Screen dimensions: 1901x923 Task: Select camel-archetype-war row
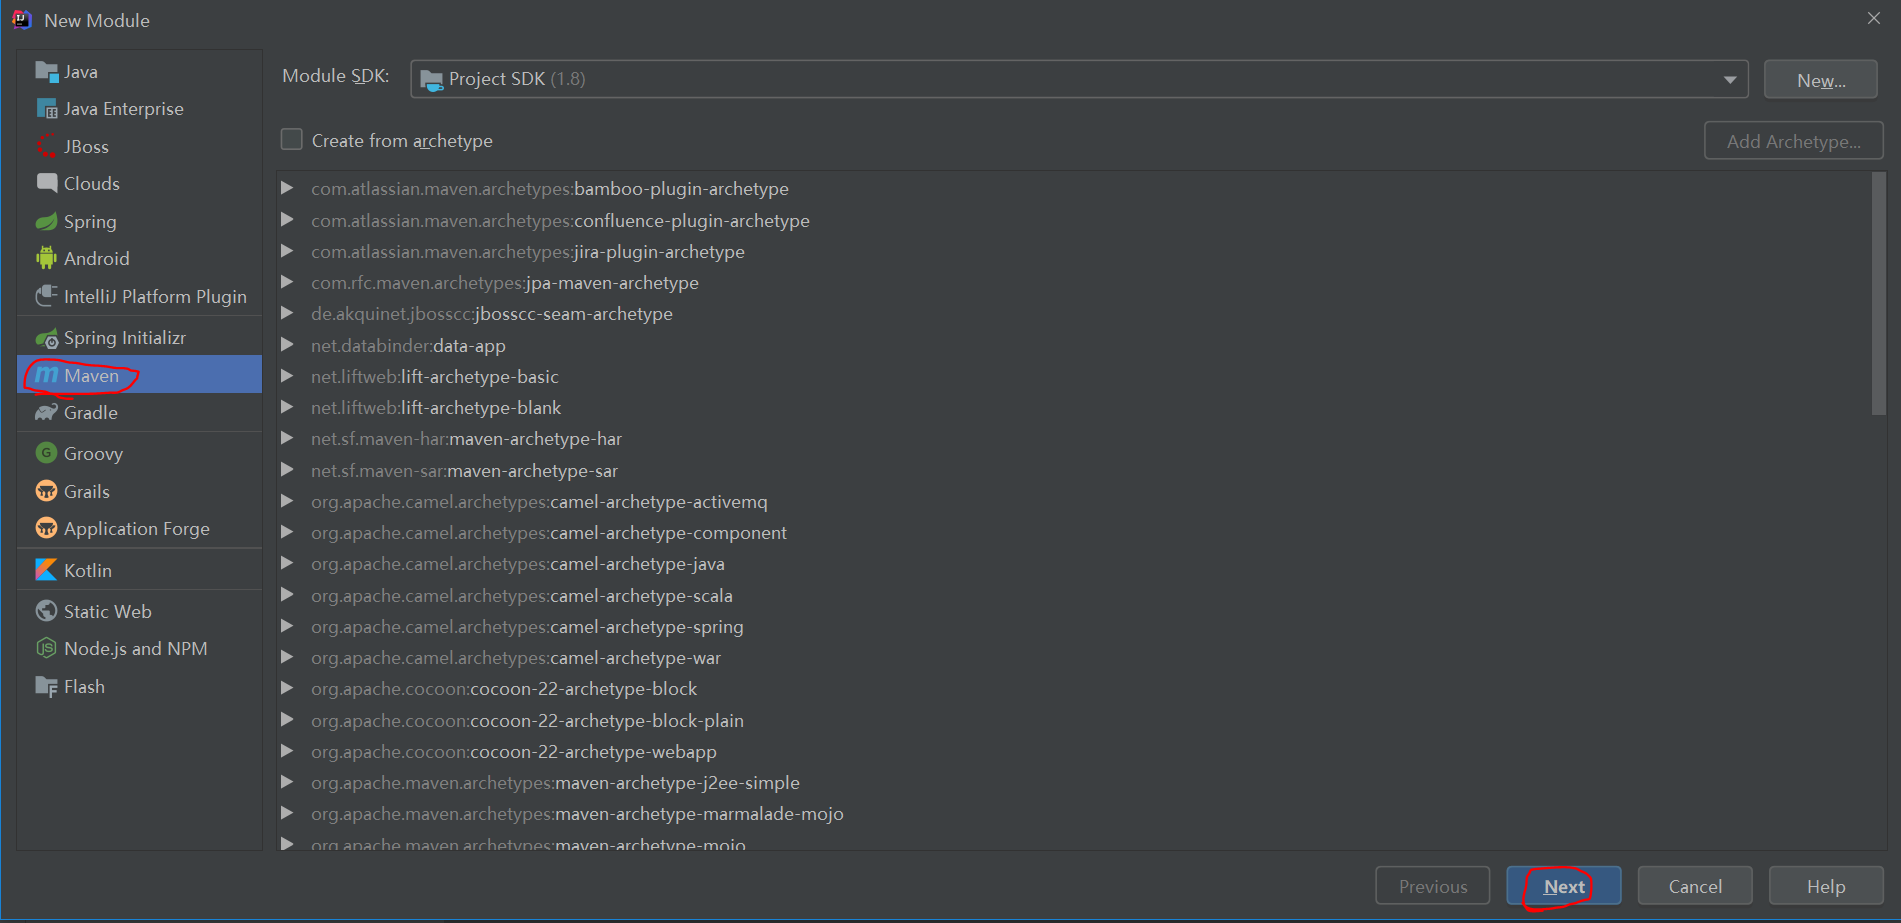pyautogui.click(x=1073, y=657)
